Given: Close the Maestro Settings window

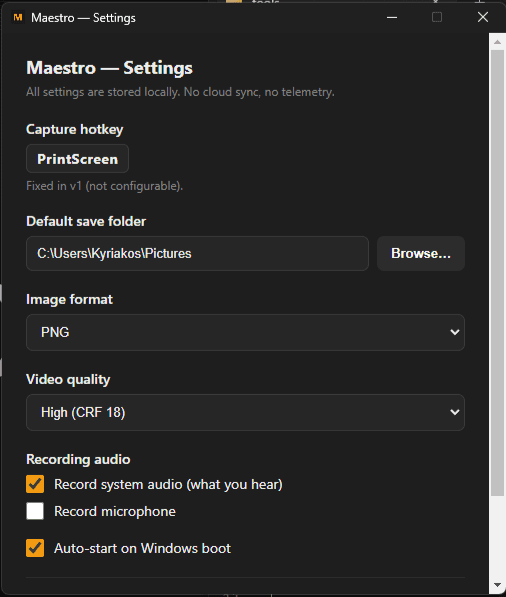Looking at the screenshot, I should pyautogui.click(x=483, y=18).
